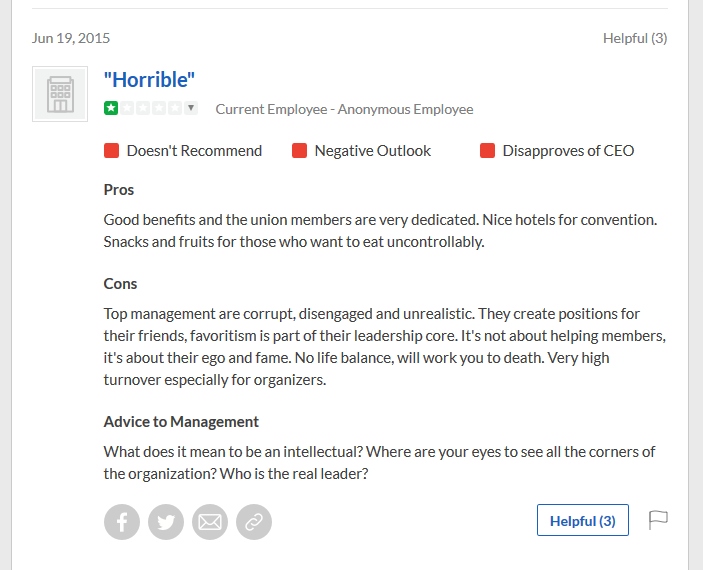Image resolution: width=703 pixels, height=570 pixels.
Task: Copy review link with chain icon
Action: 254,522
